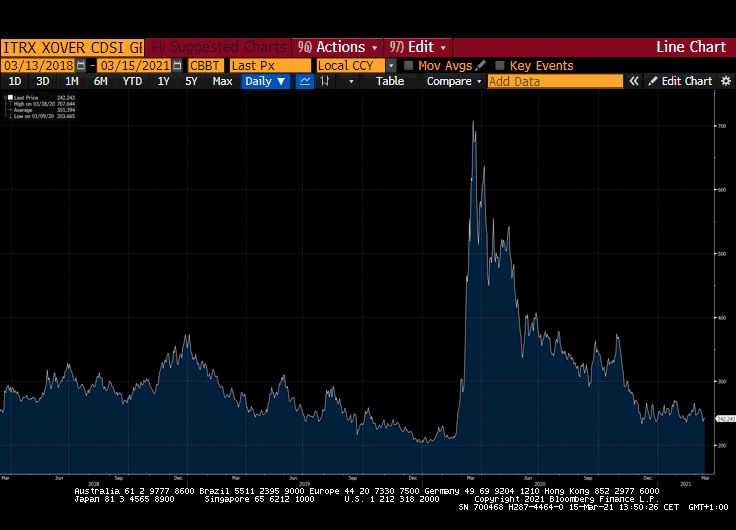The width and height of the screenshot is (736, 530).
Task: Select the Max range tab
Action: coord(222,81)
